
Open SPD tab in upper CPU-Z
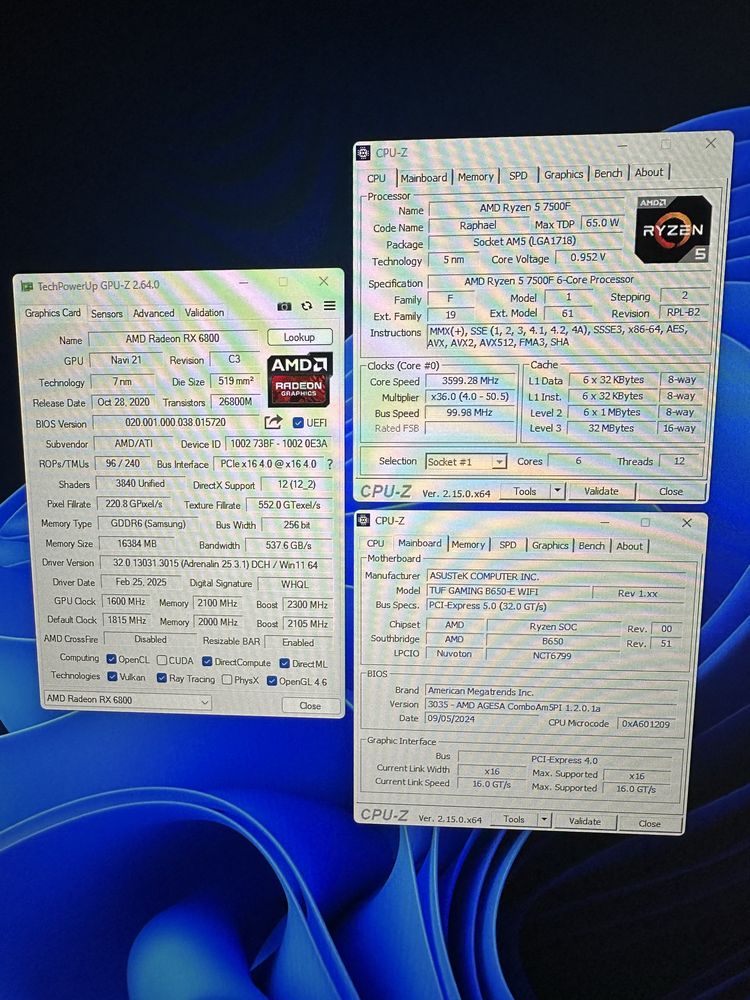[x=518, y=175]
